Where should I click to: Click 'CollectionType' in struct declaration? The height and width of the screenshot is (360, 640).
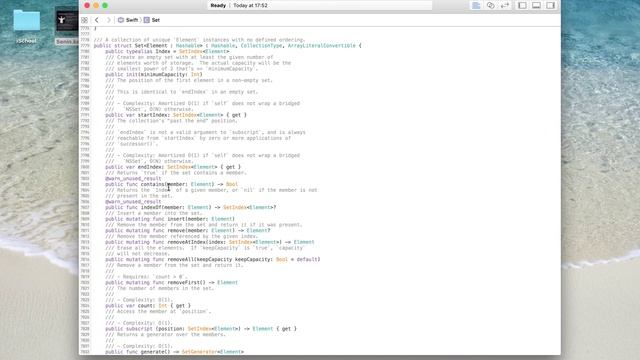pyautogui.click(x=261, y=45)
